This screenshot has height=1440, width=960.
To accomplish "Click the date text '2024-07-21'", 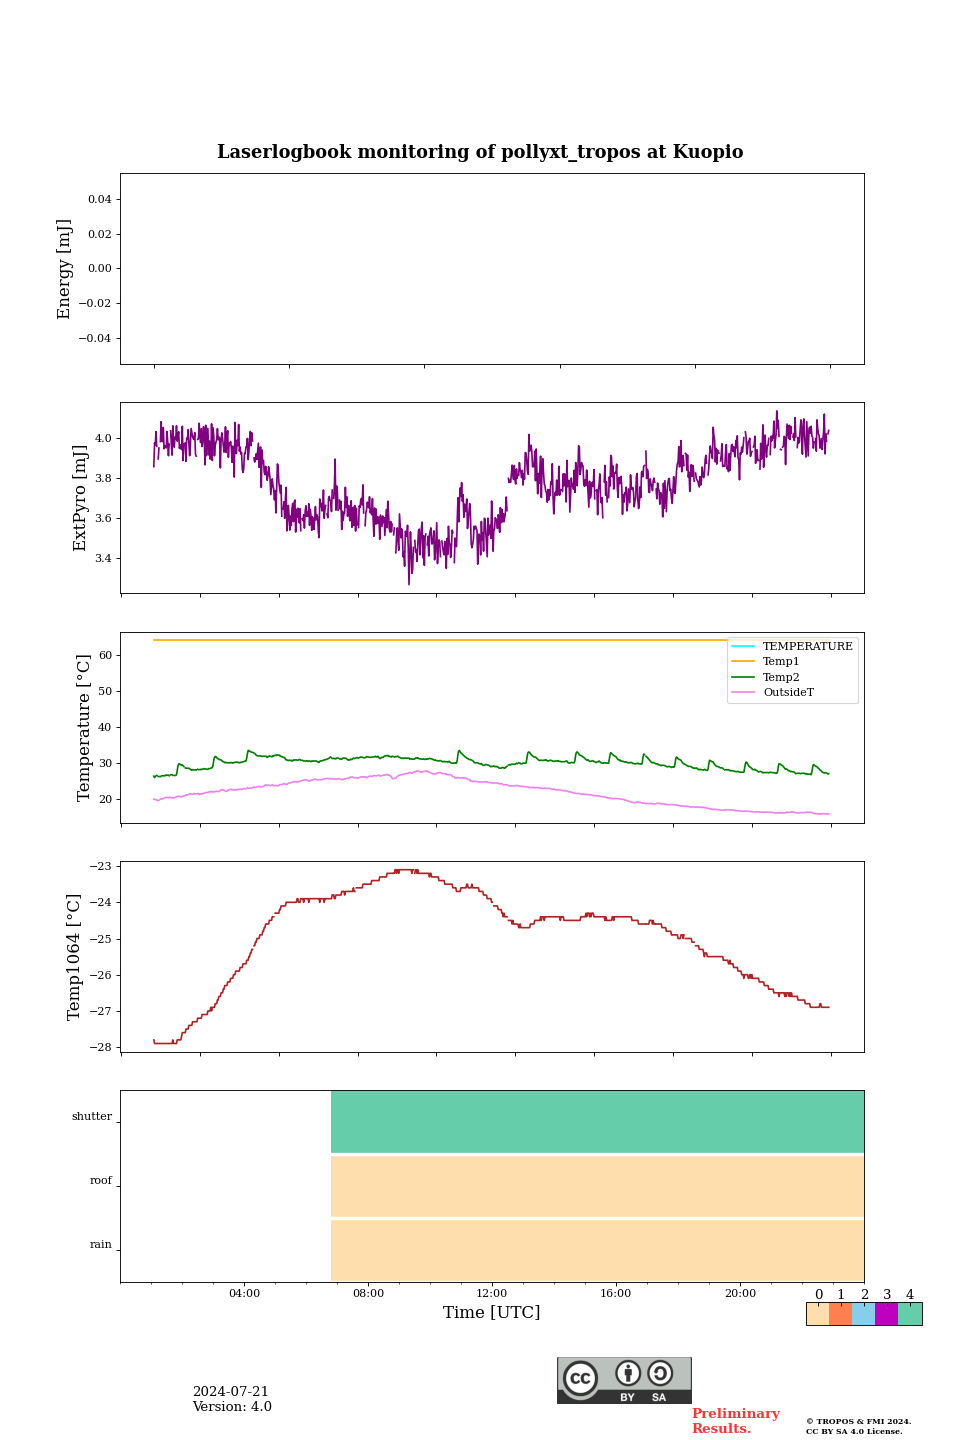I will (231, 1392).
